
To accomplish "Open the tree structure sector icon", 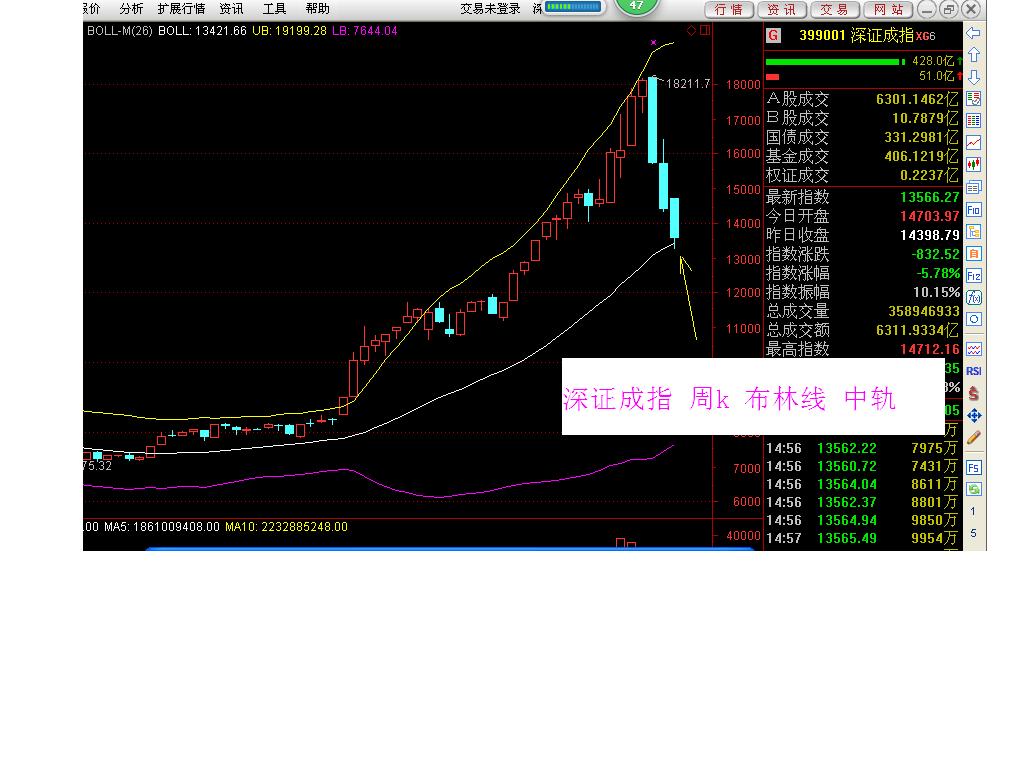I will (973, 232).
